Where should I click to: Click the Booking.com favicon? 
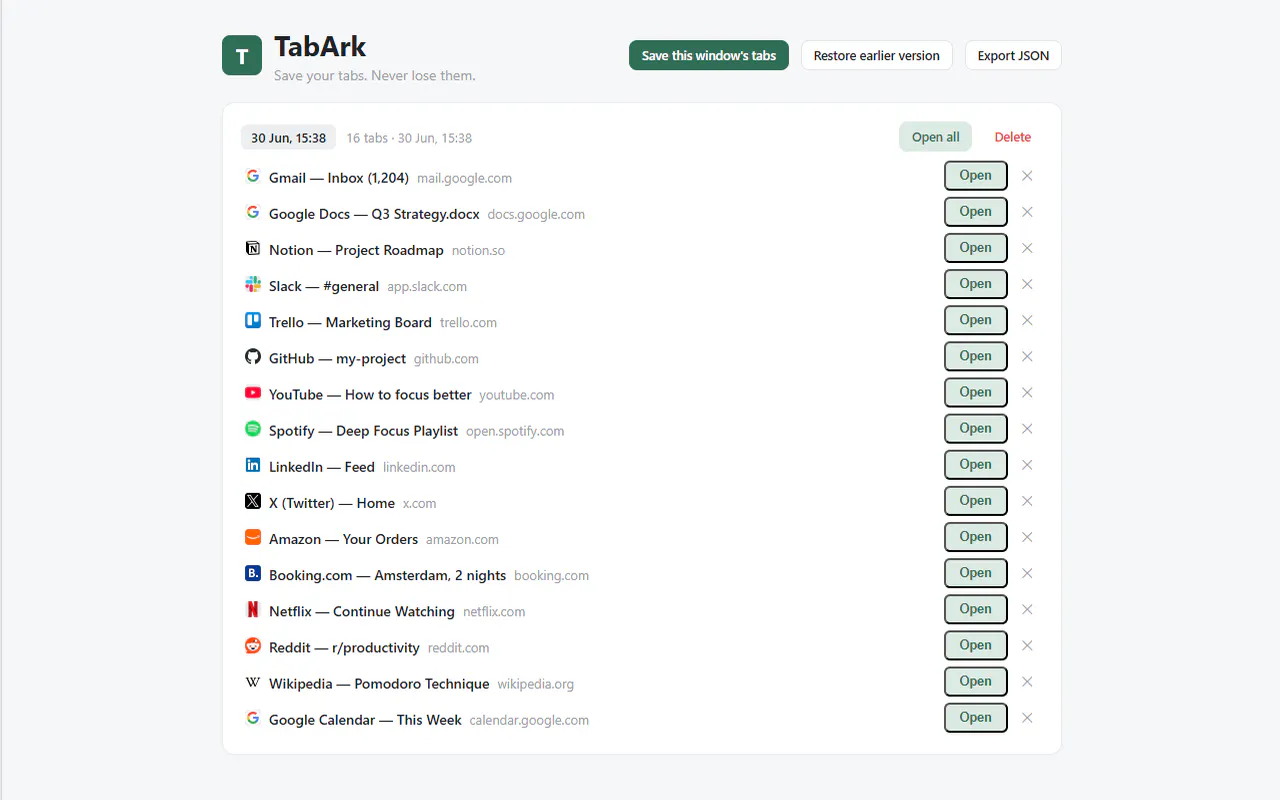pos(253,573)
